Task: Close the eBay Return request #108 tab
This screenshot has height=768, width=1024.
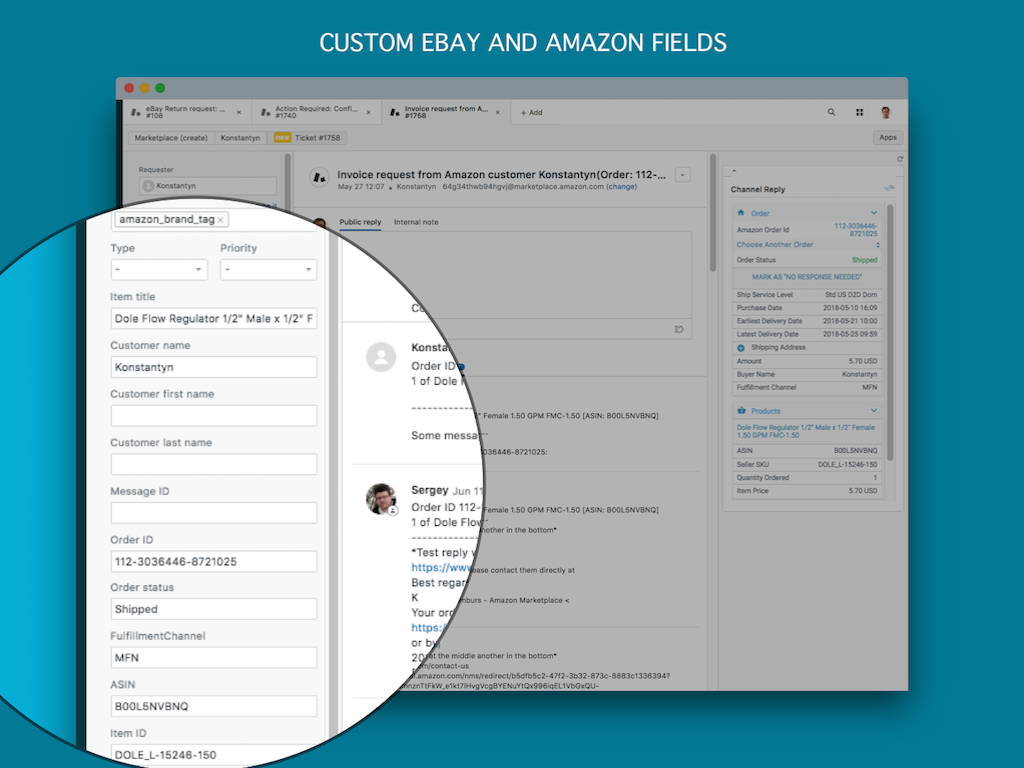Action: pyautogui.click(x=238, y=112)
